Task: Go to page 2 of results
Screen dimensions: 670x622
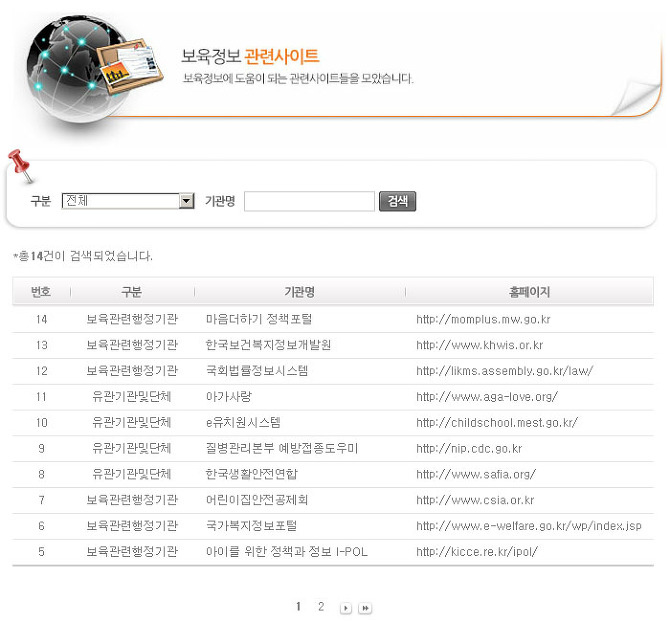Action: tap(321, 607)
